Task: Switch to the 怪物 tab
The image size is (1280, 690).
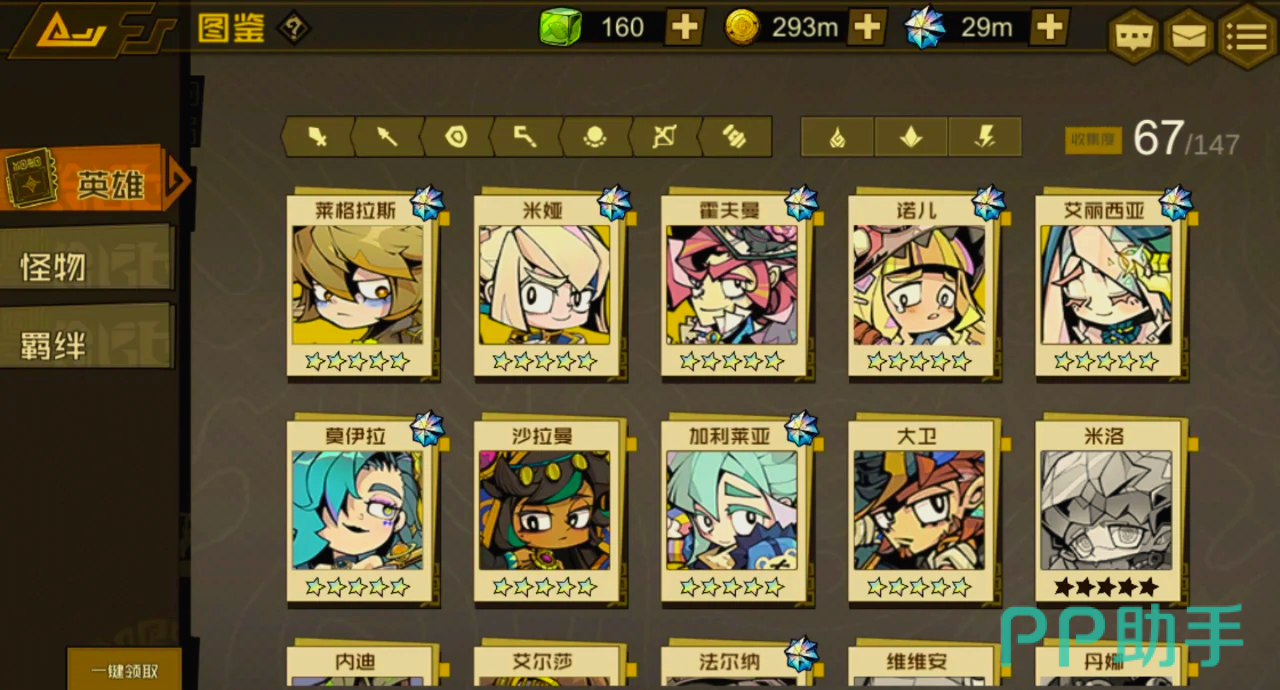Action: 86,265
